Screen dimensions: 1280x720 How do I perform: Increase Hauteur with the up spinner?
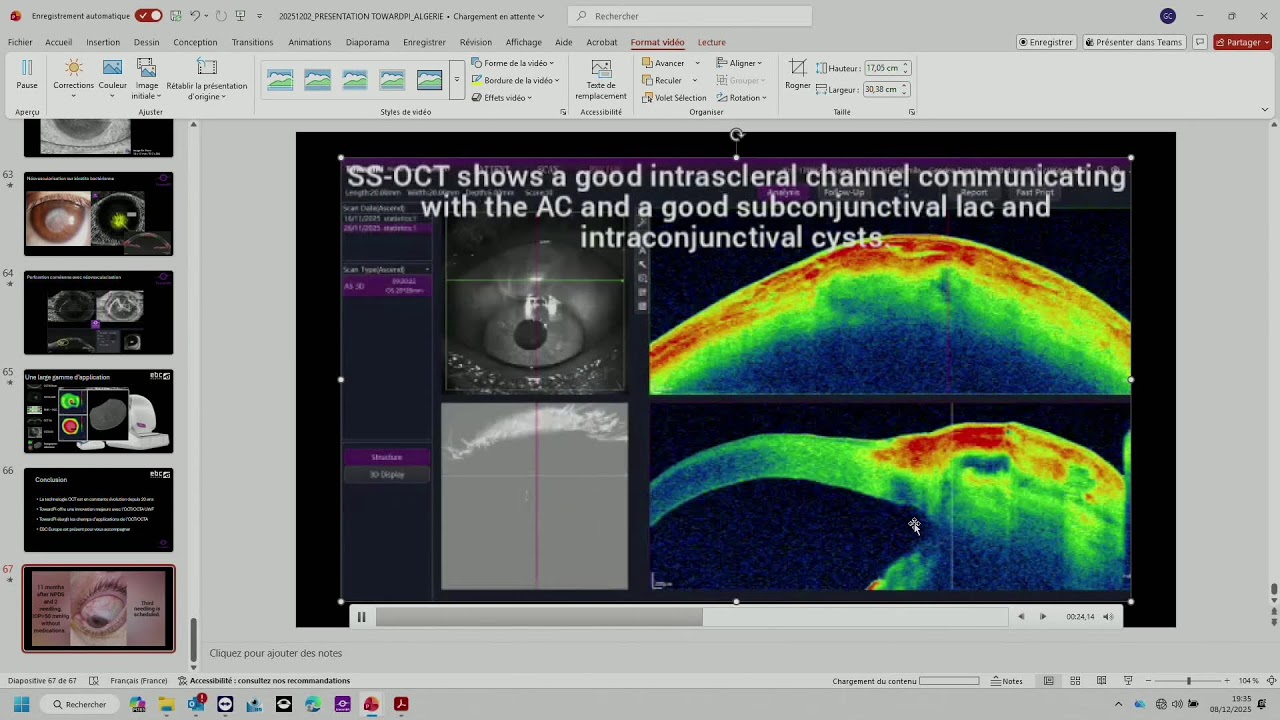click(x=905, y=65)
